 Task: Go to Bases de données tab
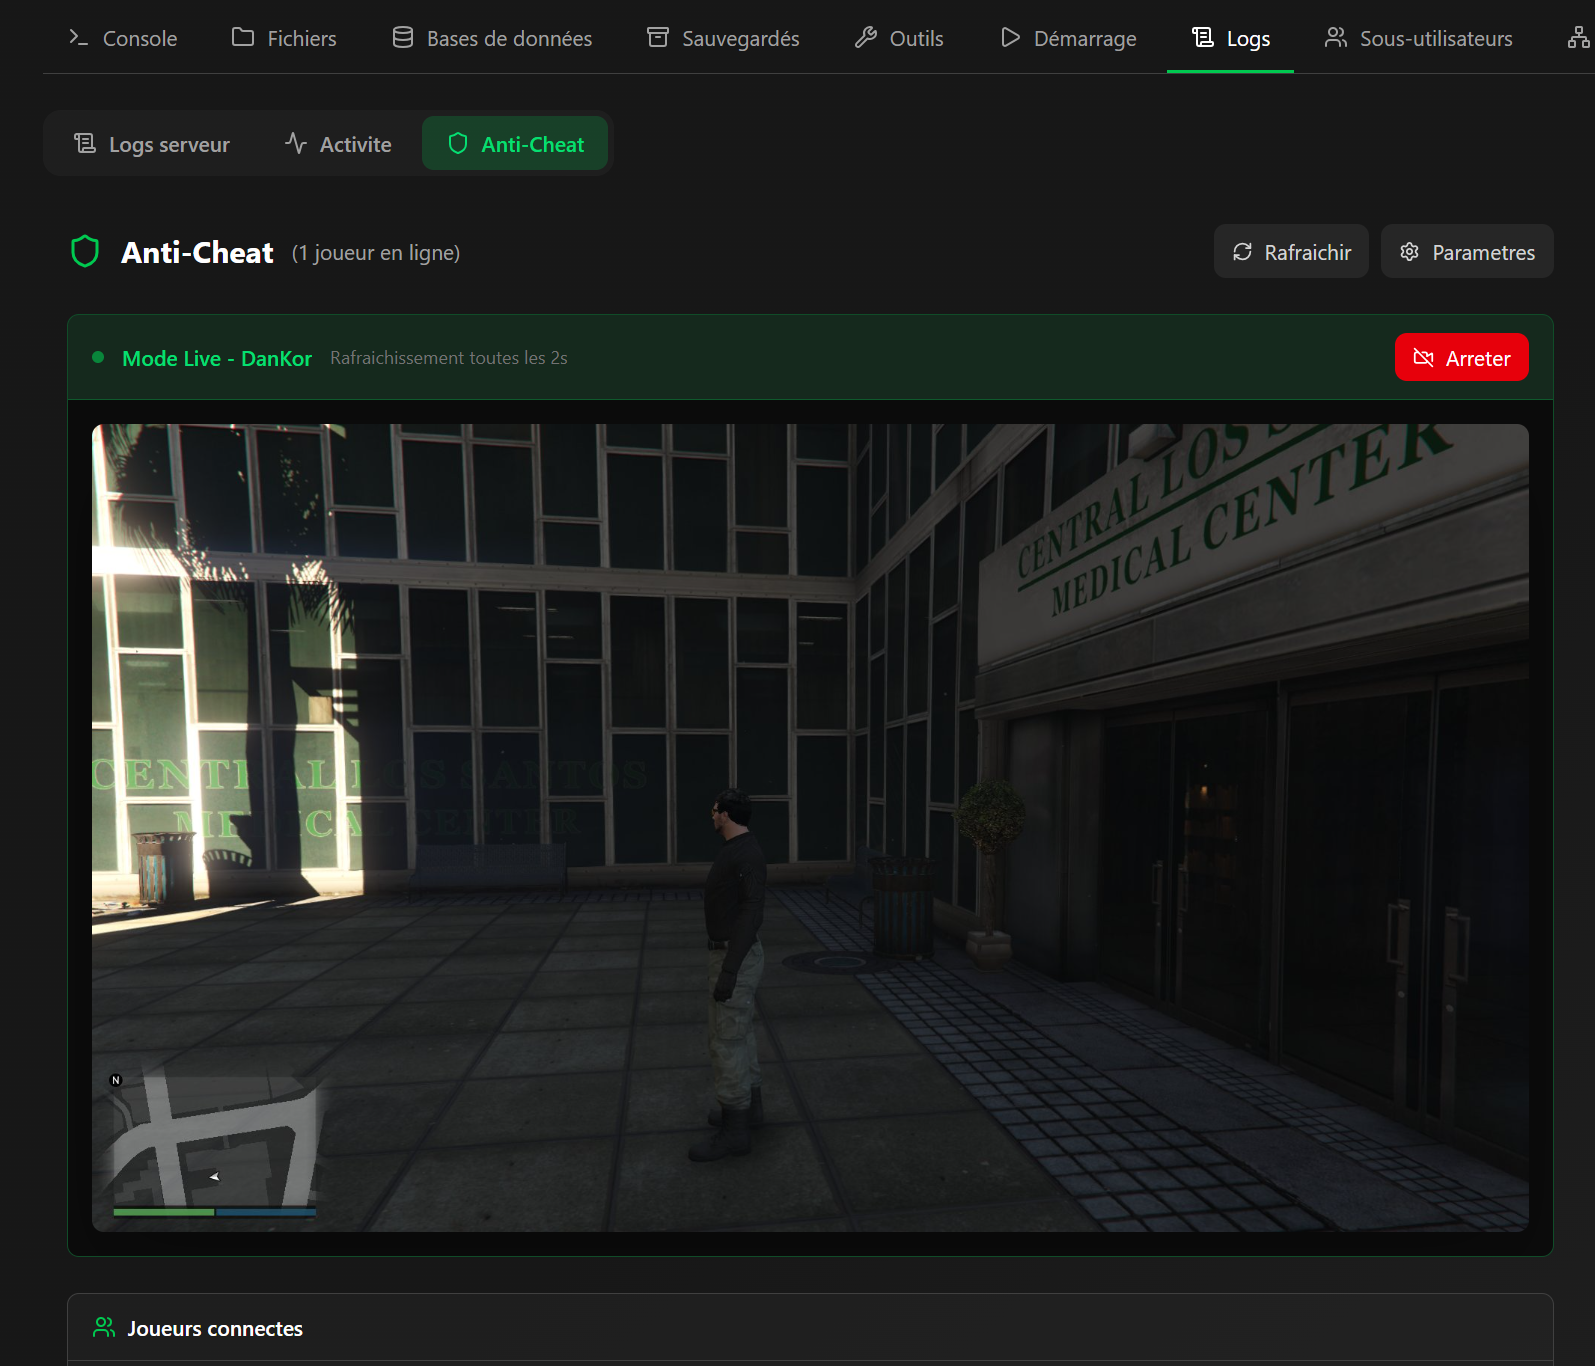pos(492,38)
